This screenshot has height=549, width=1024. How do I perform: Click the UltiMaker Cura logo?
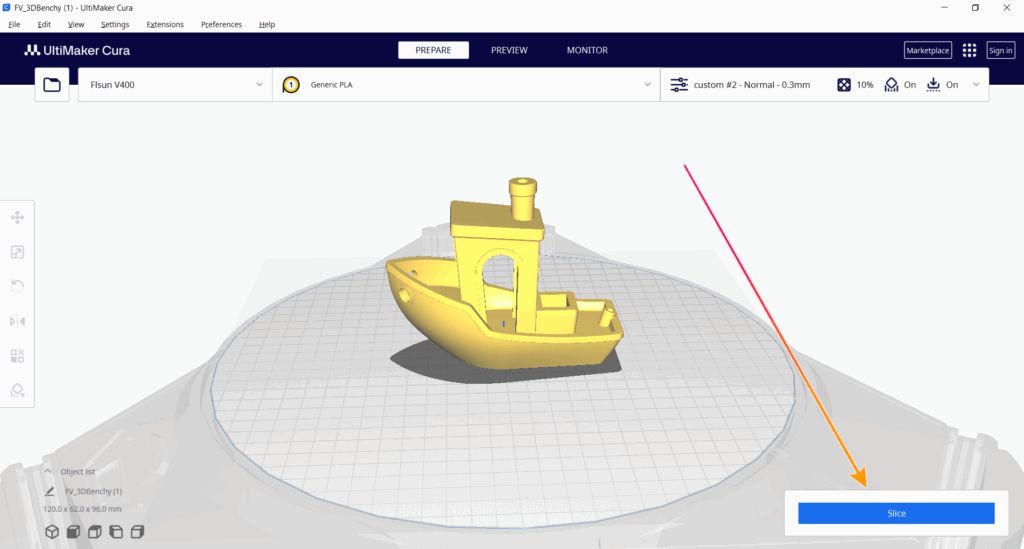(x=77, y=50)
